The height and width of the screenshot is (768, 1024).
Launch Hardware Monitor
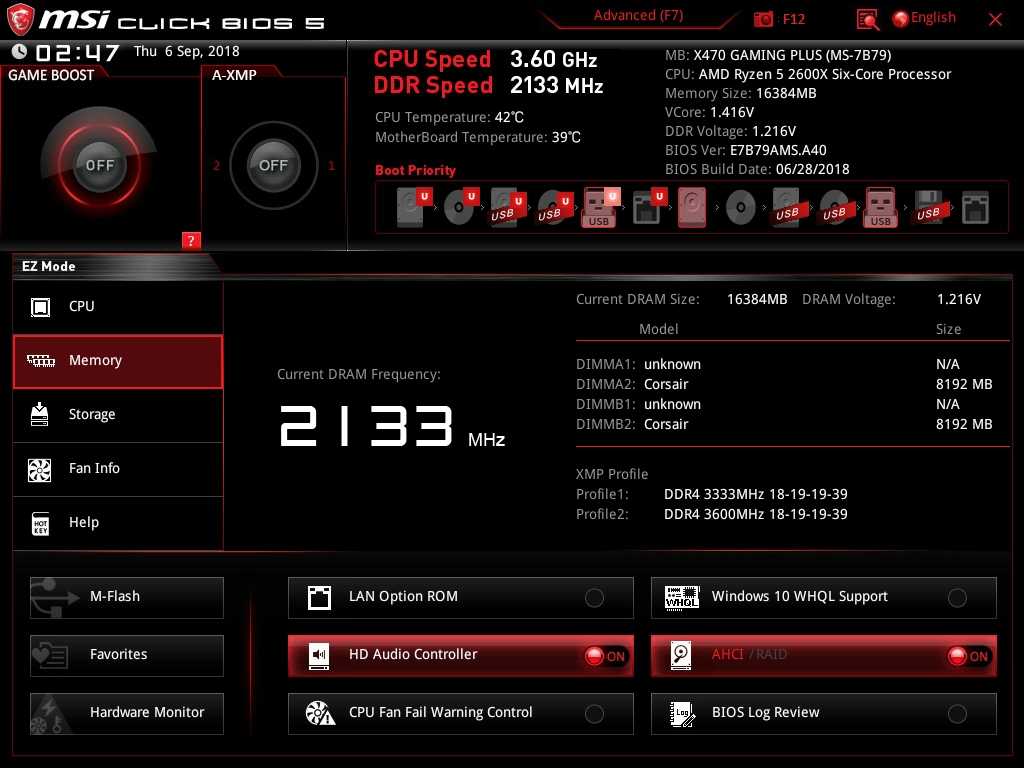pos(127,713)
